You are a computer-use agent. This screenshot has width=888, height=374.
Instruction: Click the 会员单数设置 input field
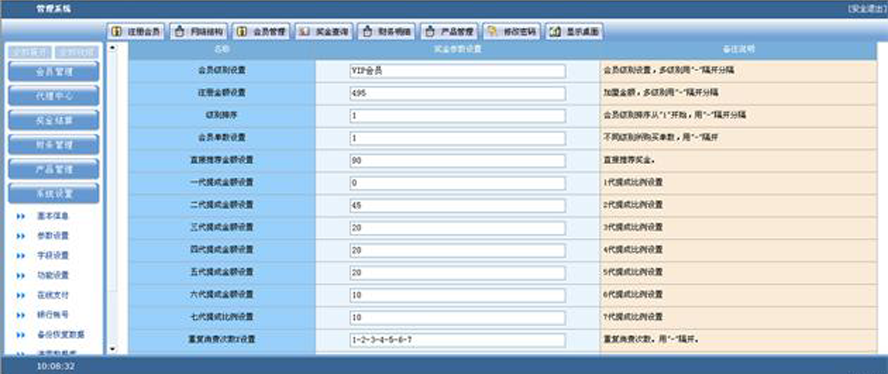458,138
